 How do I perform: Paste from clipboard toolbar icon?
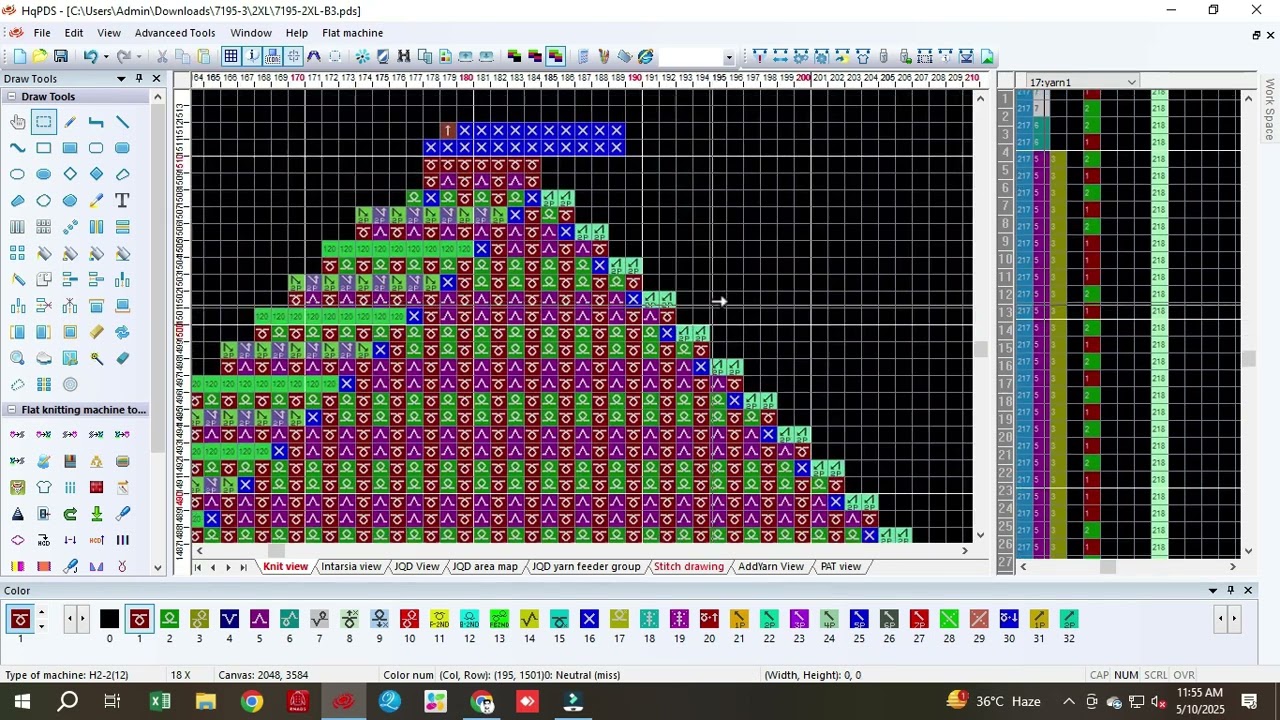coord(204,57)
